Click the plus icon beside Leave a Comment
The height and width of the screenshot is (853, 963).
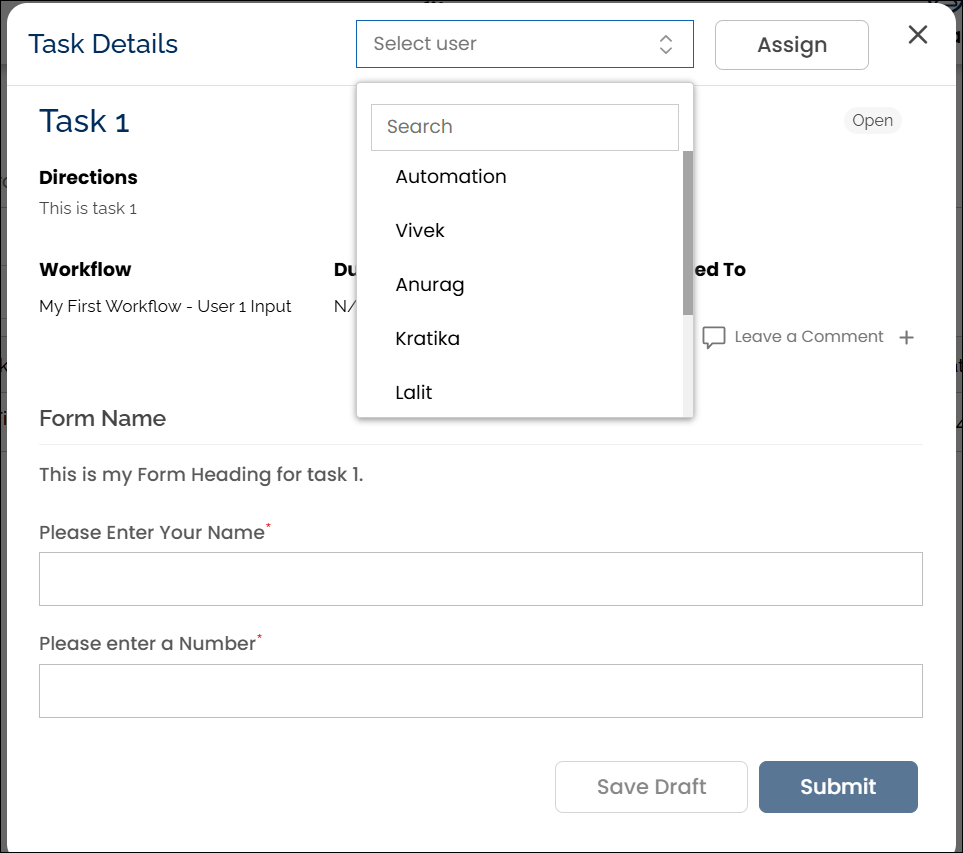pos(906,338)
